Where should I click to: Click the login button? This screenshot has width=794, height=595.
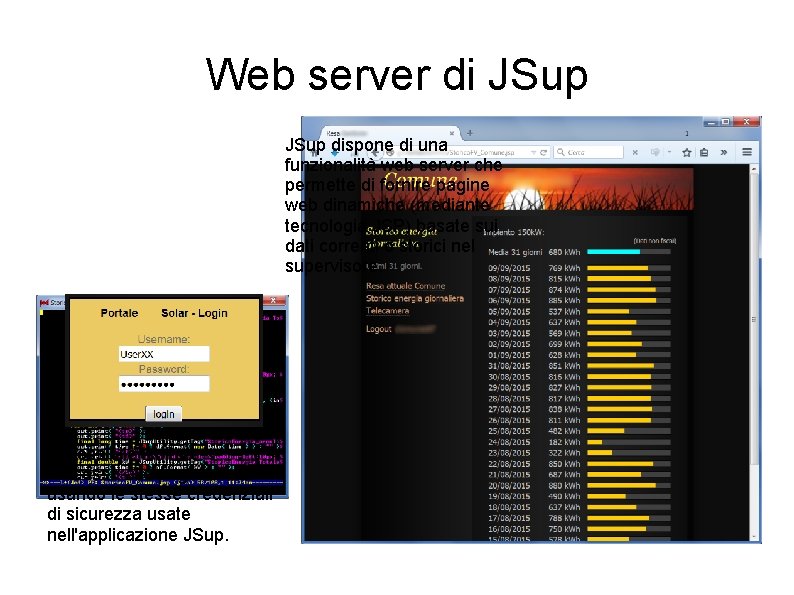coord(164,414)
